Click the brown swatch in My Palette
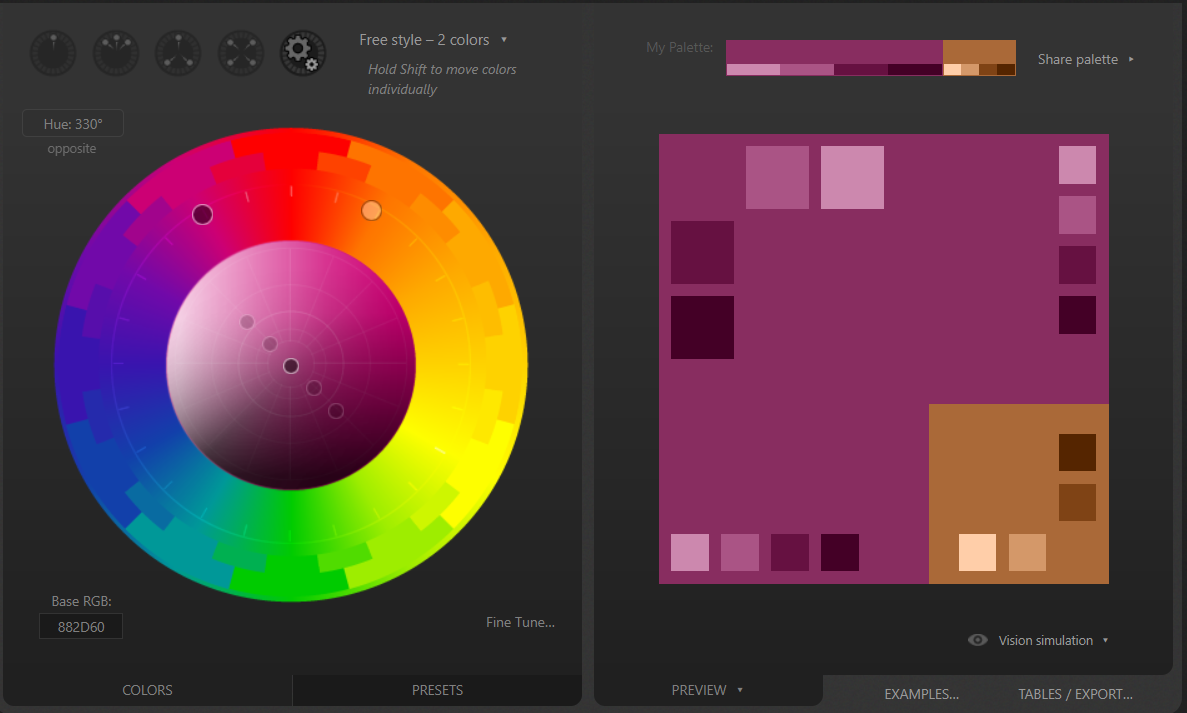Screen dimensions: 1187x713 coord(979,52)
